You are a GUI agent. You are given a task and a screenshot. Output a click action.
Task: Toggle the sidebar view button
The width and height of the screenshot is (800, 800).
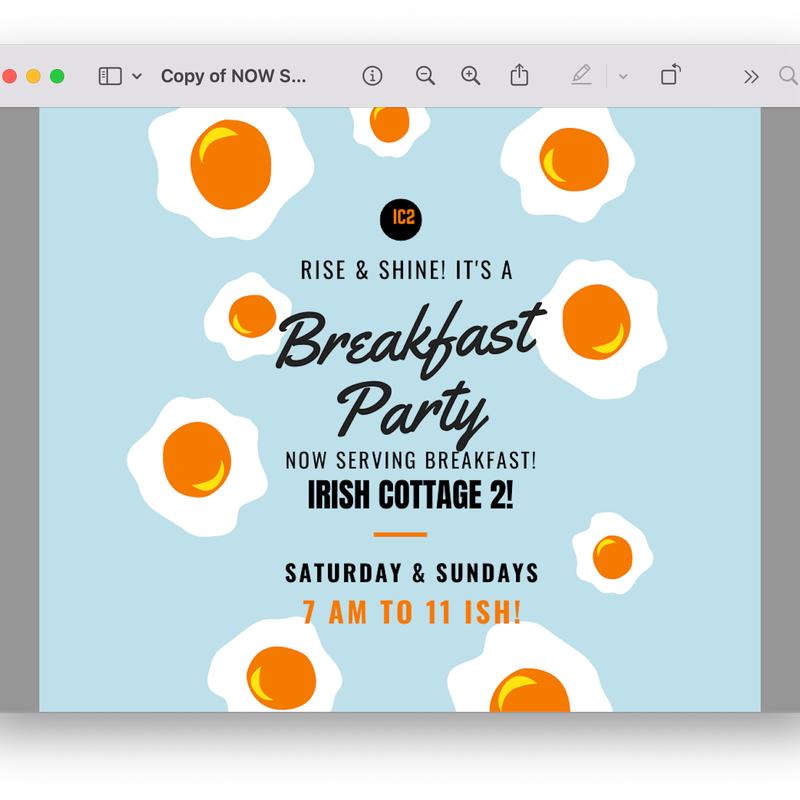[110, 76]
